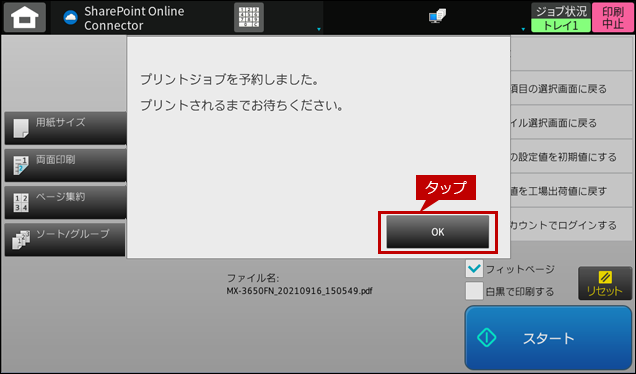The image size is (636, 374).
Task: Open the numeric keypad icon
Action: tap(249, 17)
